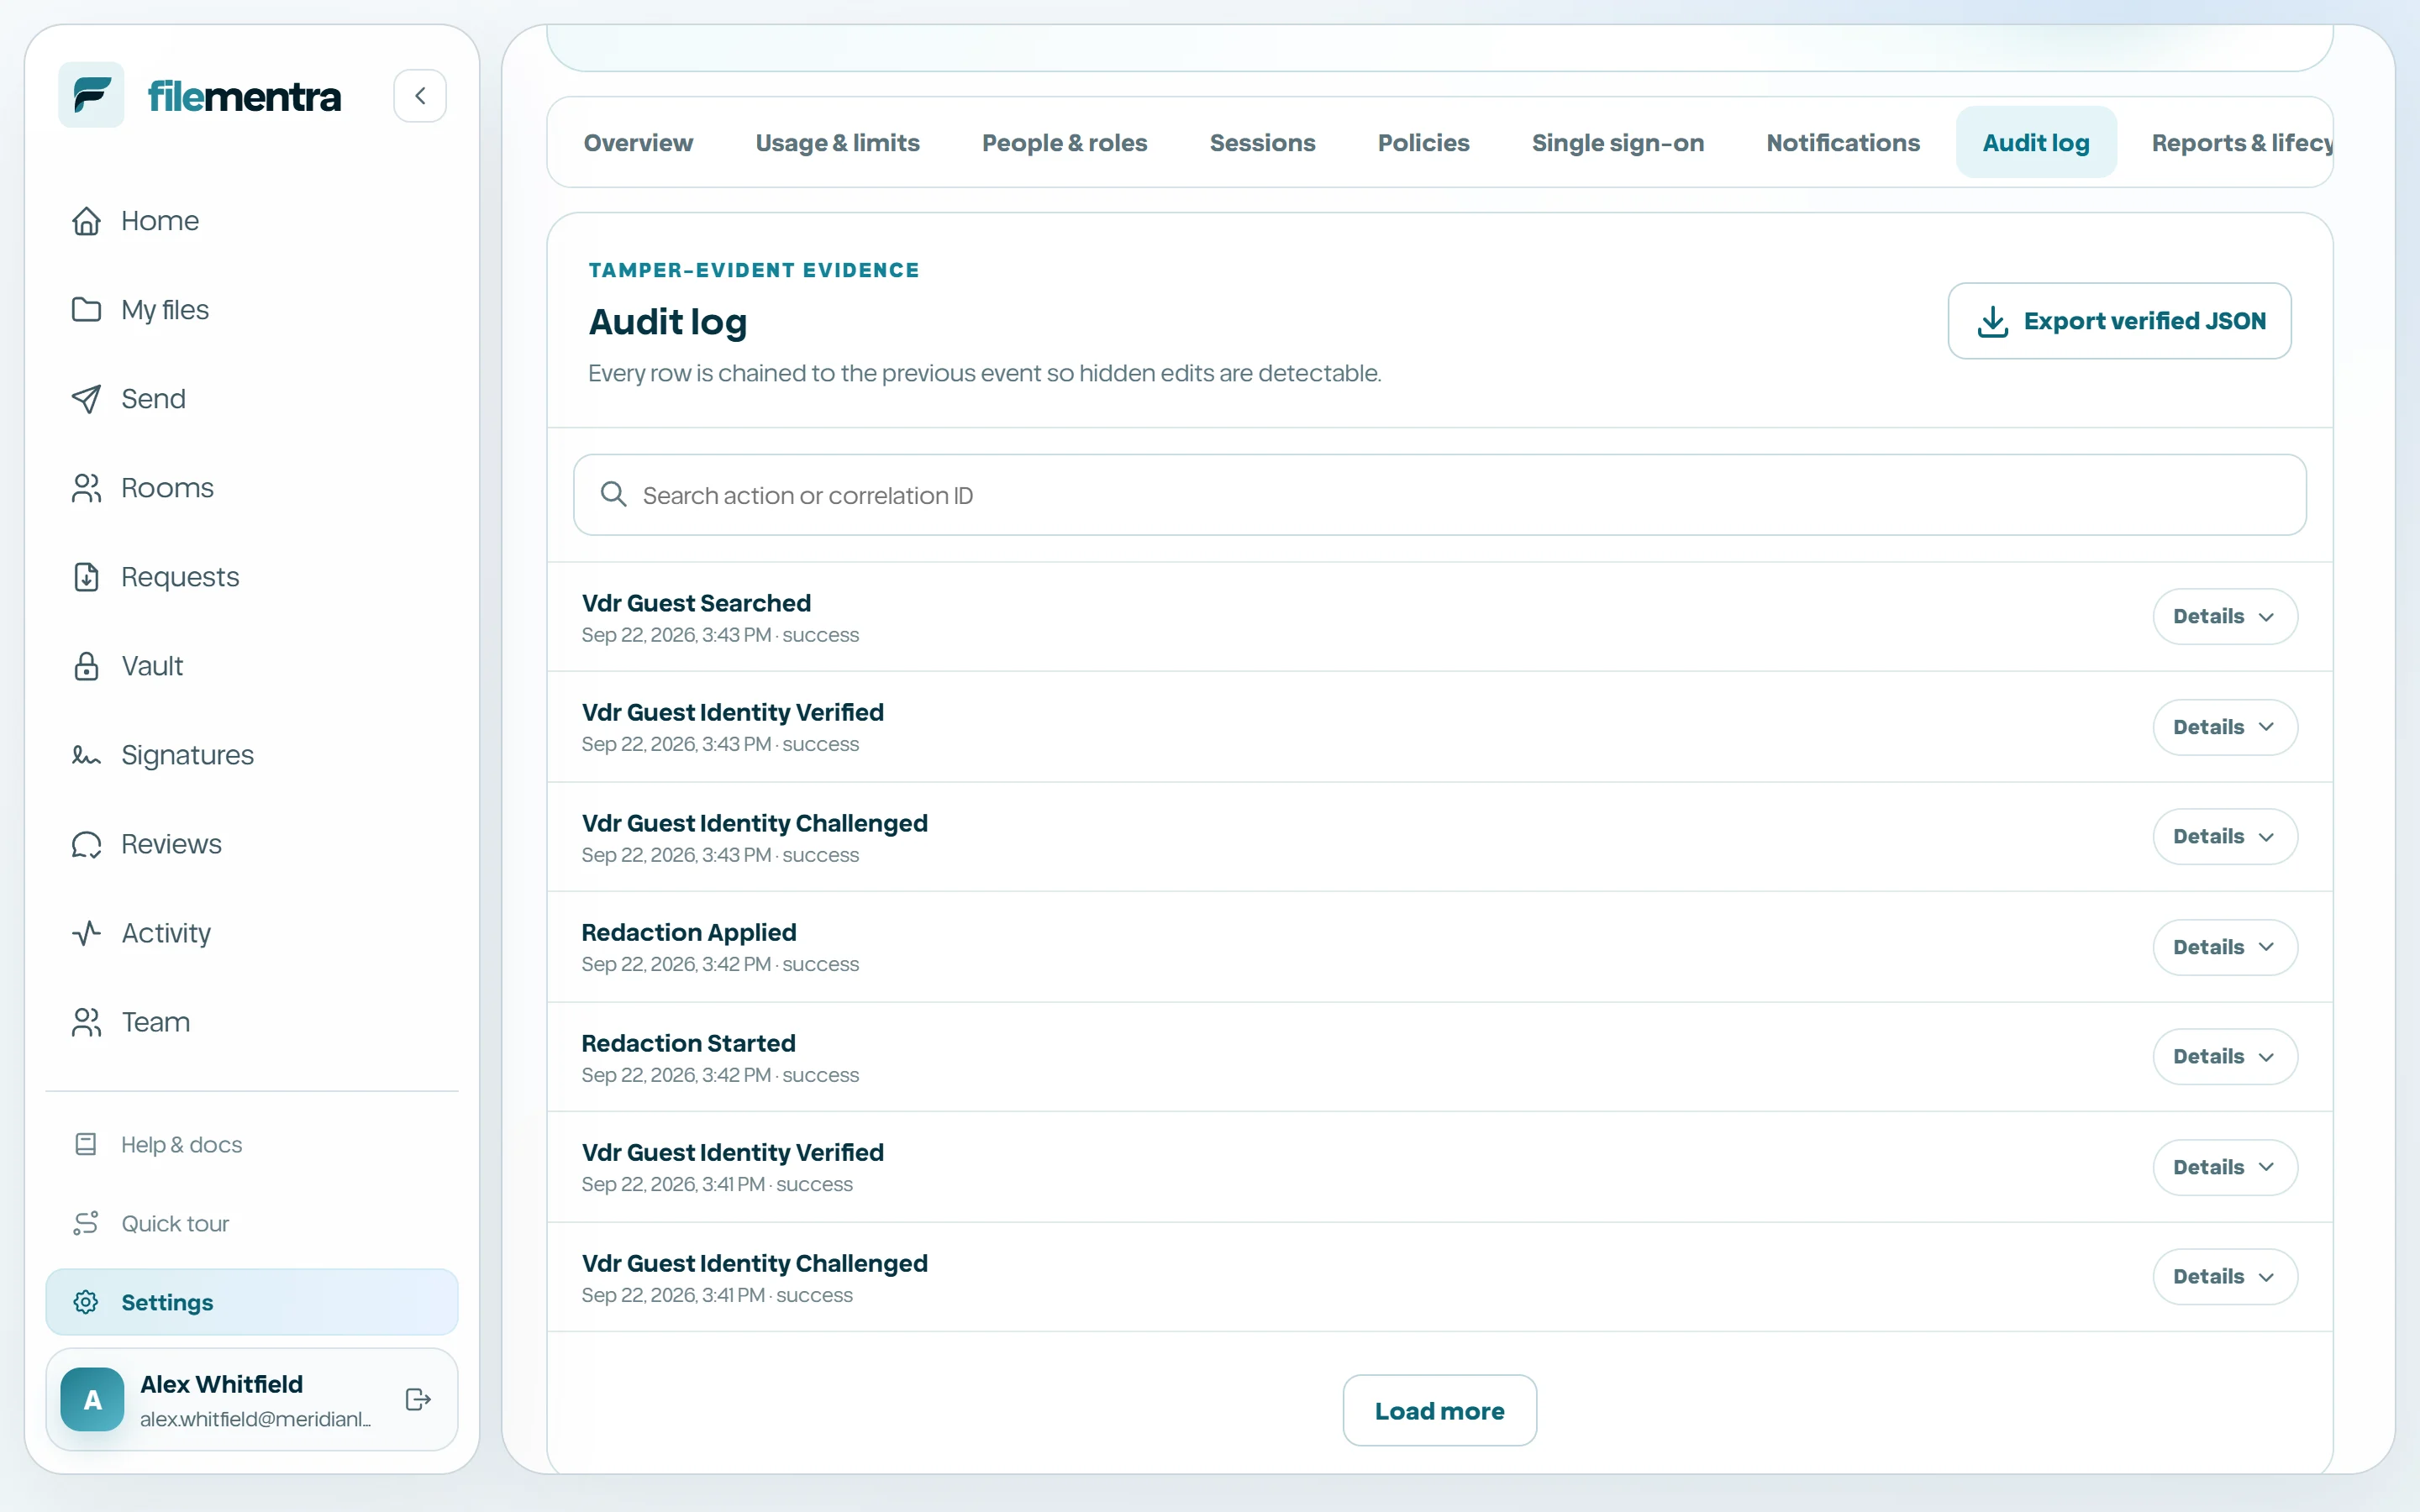The image size is (2420, 1512).
Task: Click the Activity pulse icon
Action: [86, 933]
